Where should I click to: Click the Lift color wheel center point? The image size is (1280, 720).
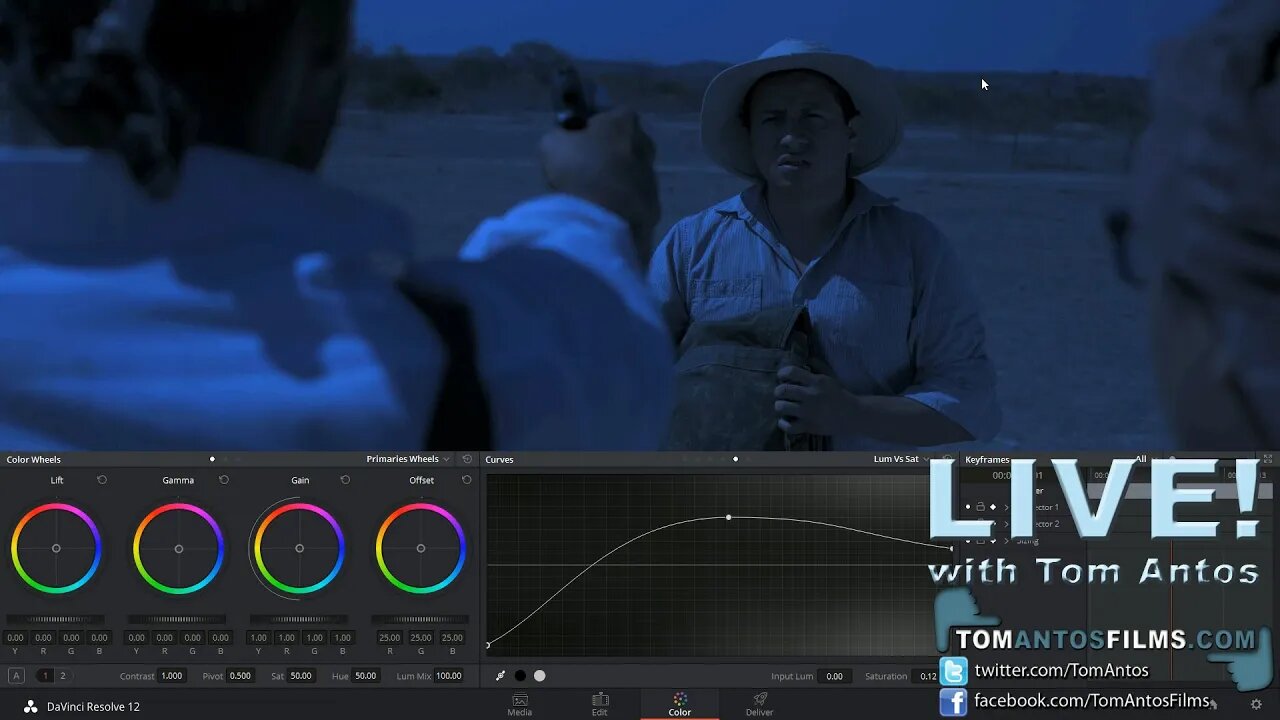(56, 548)
